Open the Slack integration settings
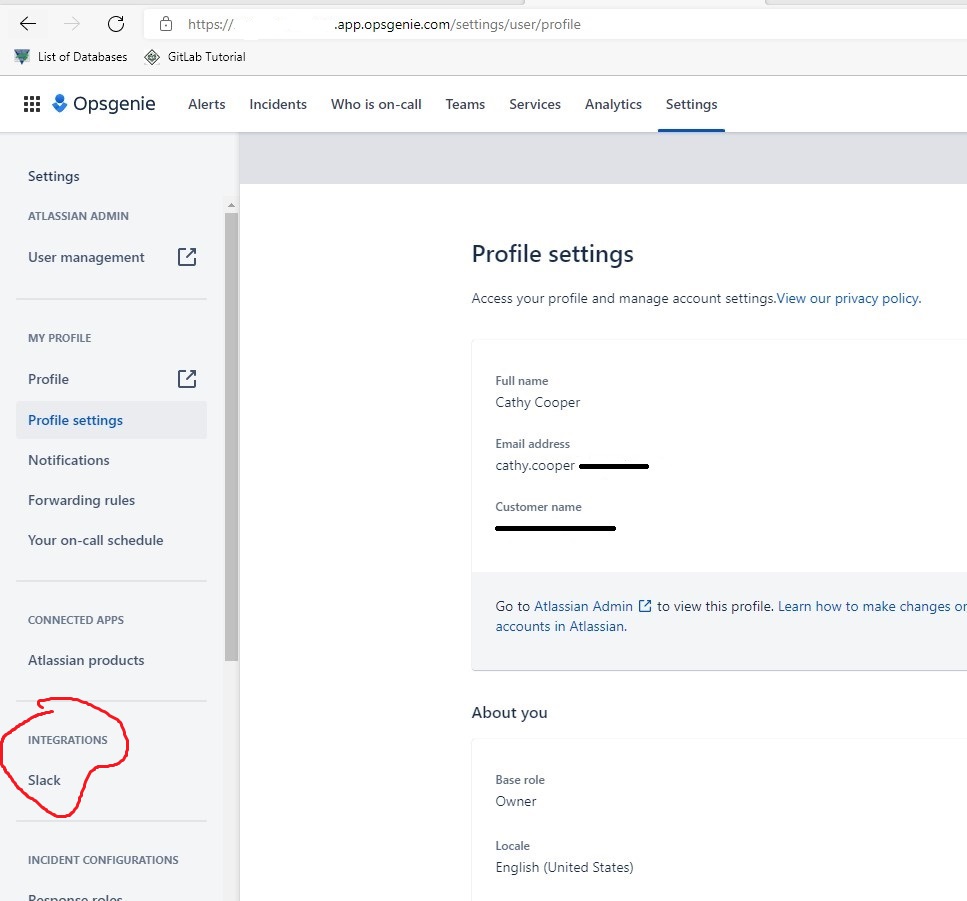The height and width of the screenshot is (901, 967). click(x=44, y=780)
